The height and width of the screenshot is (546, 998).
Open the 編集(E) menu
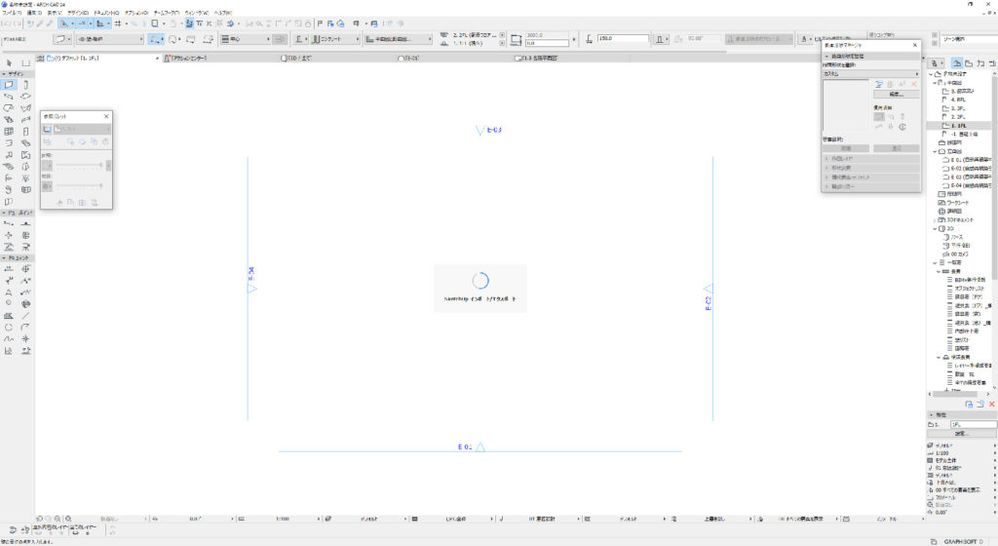click(x=34, y=13)
